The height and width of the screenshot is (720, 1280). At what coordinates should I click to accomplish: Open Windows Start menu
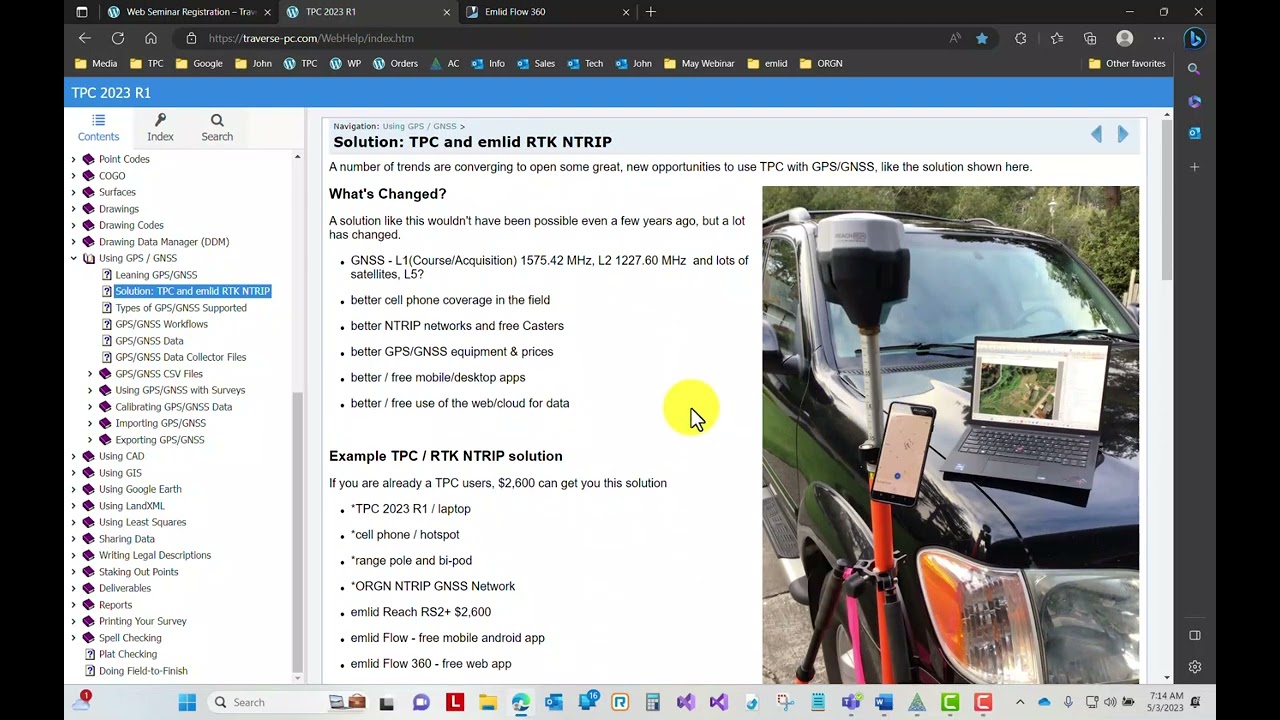pos(187,702)
